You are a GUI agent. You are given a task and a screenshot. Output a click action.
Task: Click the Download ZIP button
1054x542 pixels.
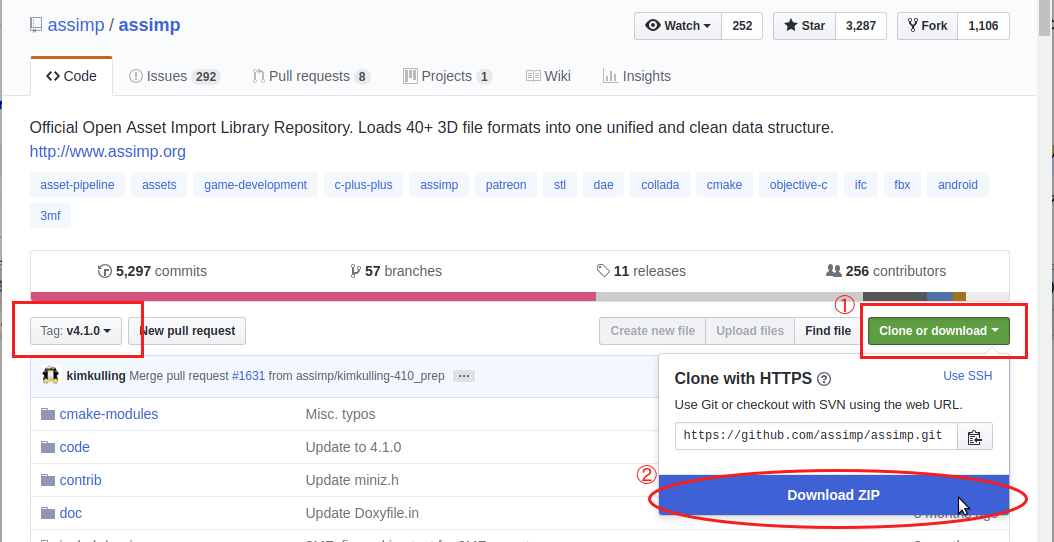coord(833,495)
